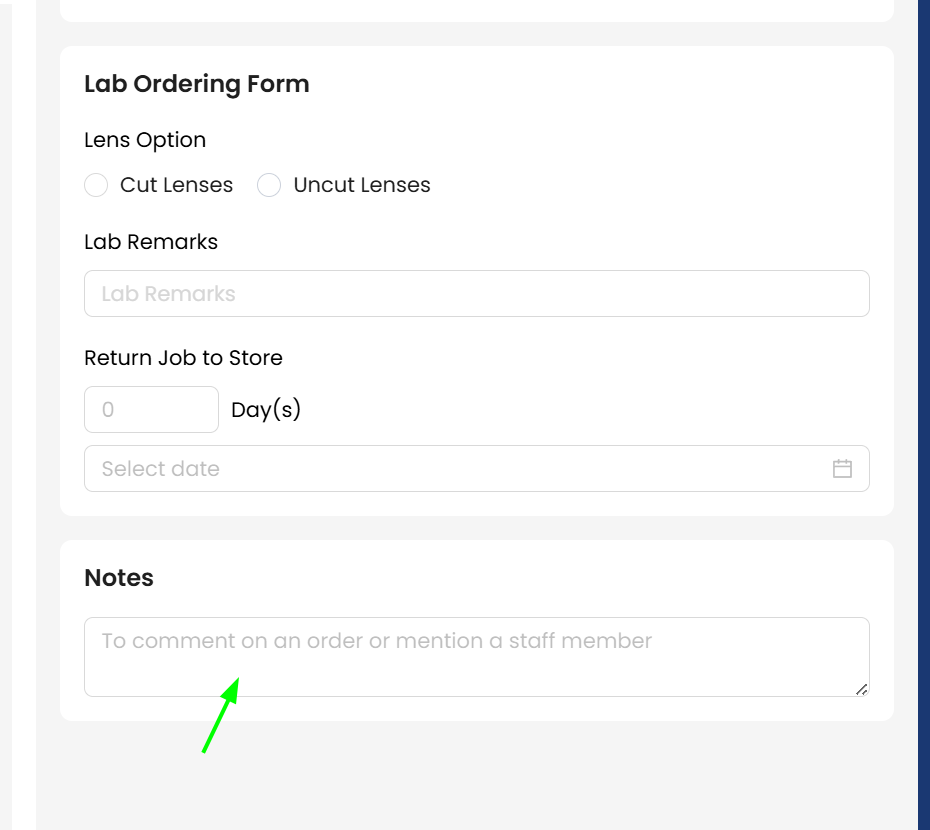The height and width of the screenshot is (830, 930).
Task: Grab the Notes textarea resize handle
Action: (861, 689)
